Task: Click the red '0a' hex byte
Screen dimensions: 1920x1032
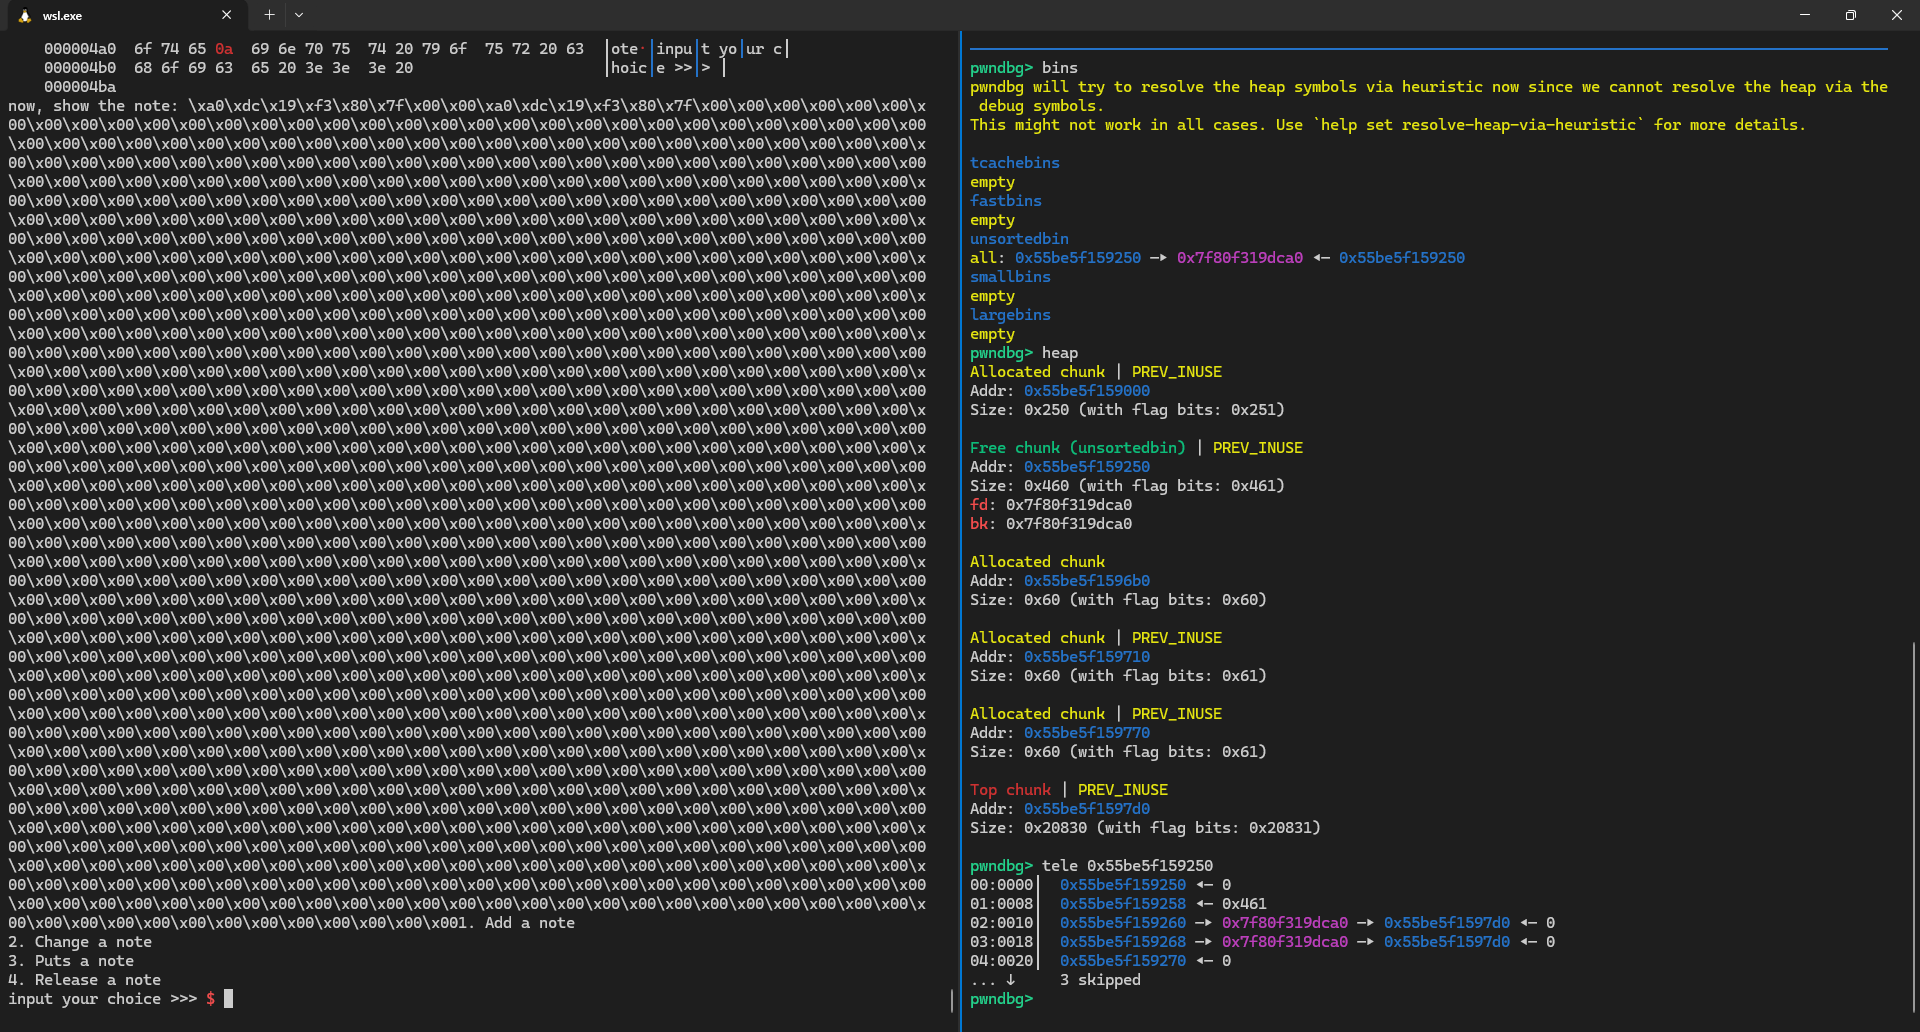Action: pyautogui.click(x=224, y=49)
